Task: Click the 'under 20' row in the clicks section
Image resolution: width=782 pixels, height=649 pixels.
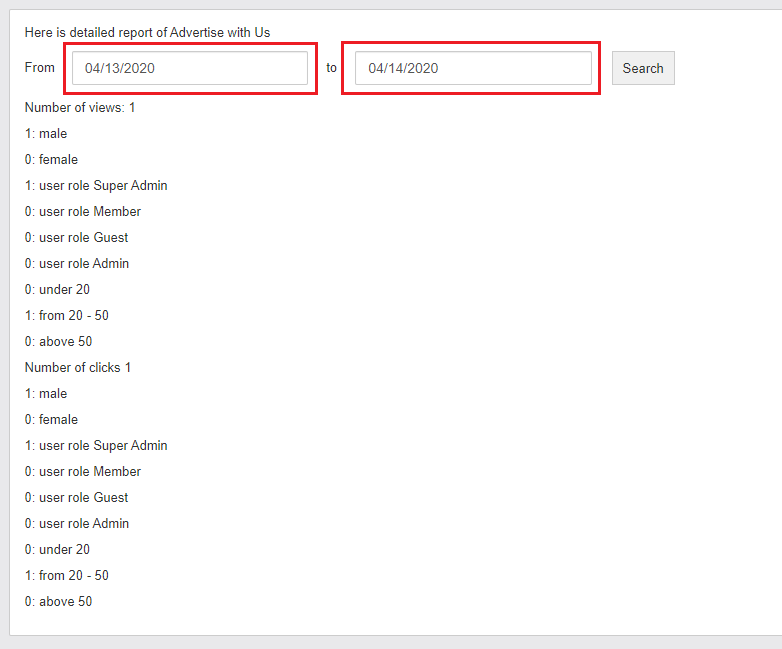Action: coord(57,549)
